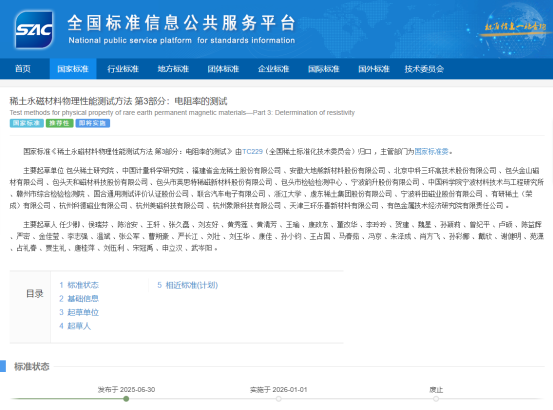Jump to 基础信息 section link
This screenshot has height=410, width=553.
79,299
